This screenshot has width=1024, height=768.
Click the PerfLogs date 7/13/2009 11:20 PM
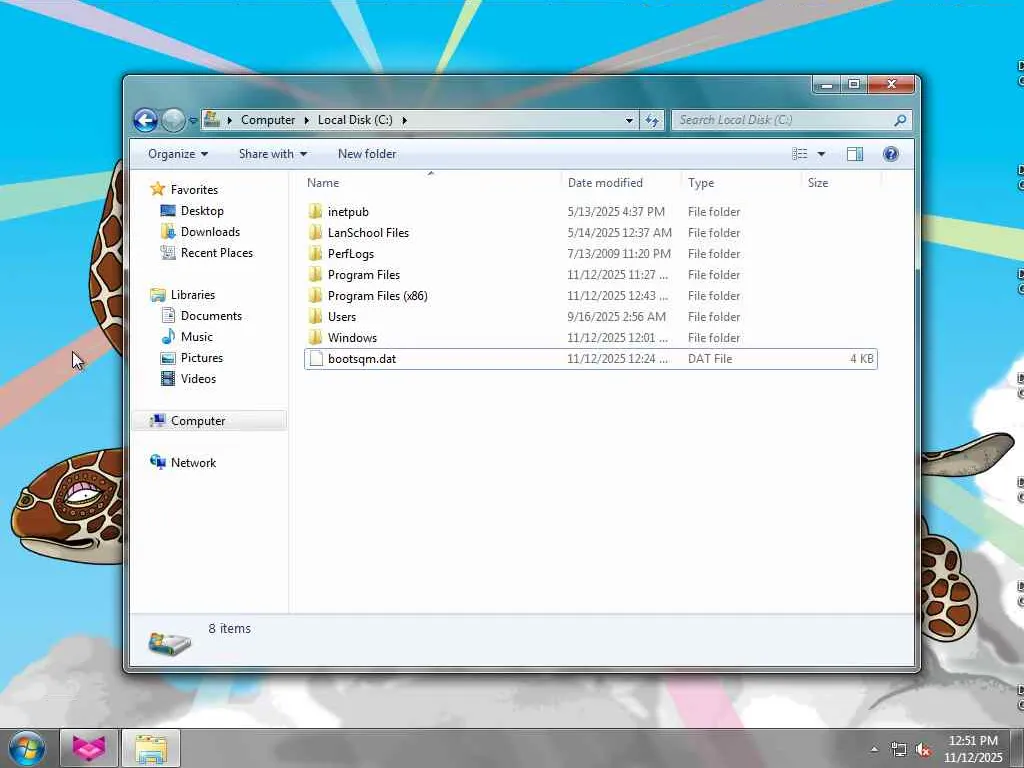[x=619, y=253]
